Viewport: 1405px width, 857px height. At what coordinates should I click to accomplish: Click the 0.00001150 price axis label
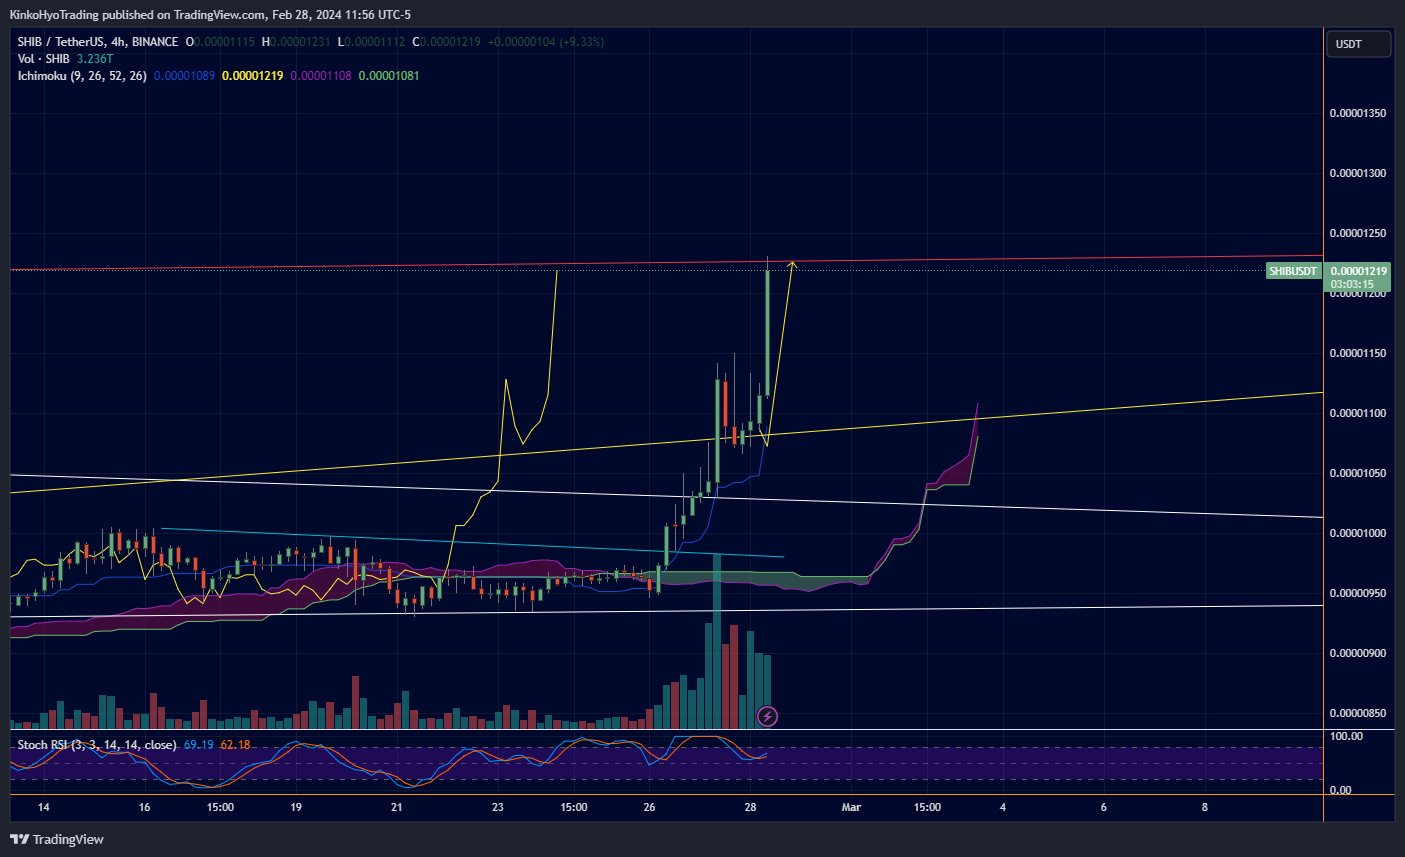(1358, 353)
